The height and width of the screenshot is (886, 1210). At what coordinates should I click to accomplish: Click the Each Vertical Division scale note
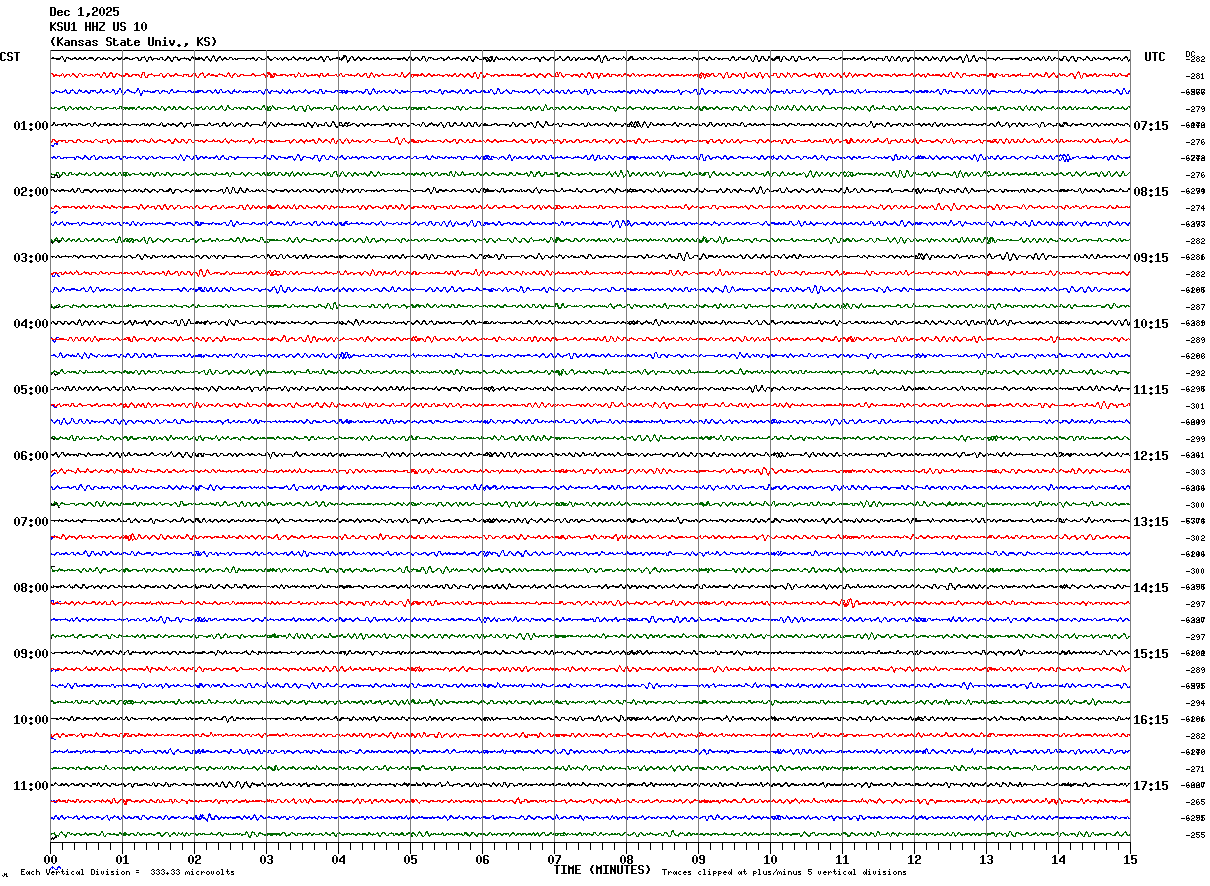click(127, 873)
